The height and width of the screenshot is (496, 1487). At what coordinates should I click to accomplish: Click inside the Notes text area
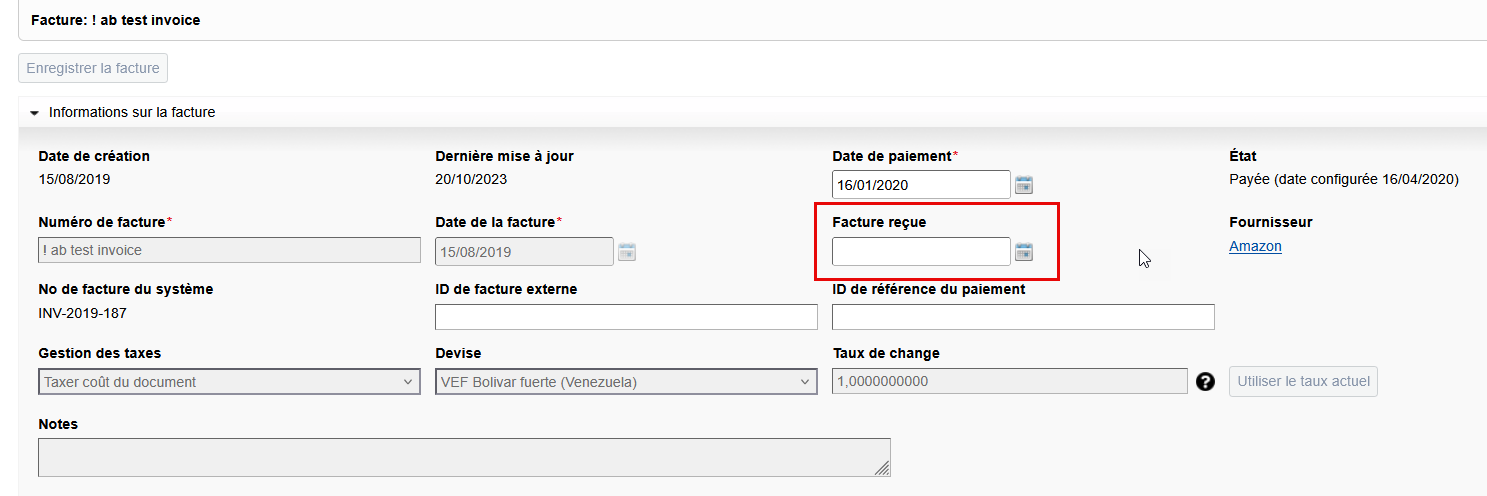pos(463,457)
